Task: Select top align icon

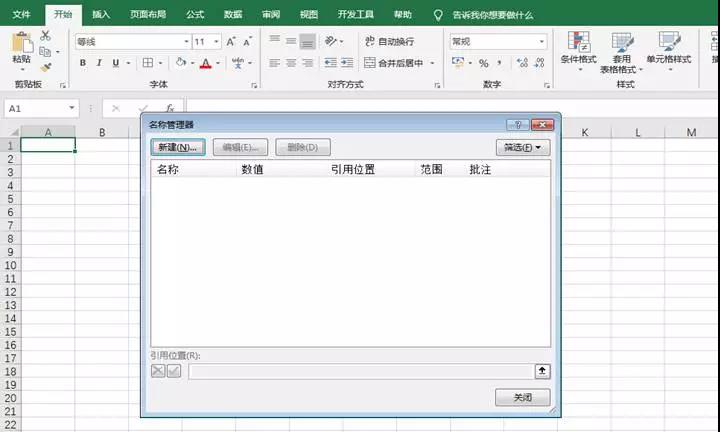Action: (275, 41)
